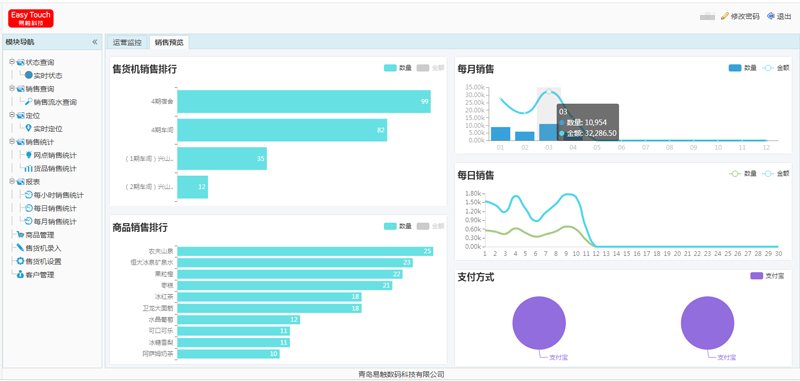The image size is (800, 381).
Task: Click the Easy Touch logo
Action: click(x=31, y=18)
